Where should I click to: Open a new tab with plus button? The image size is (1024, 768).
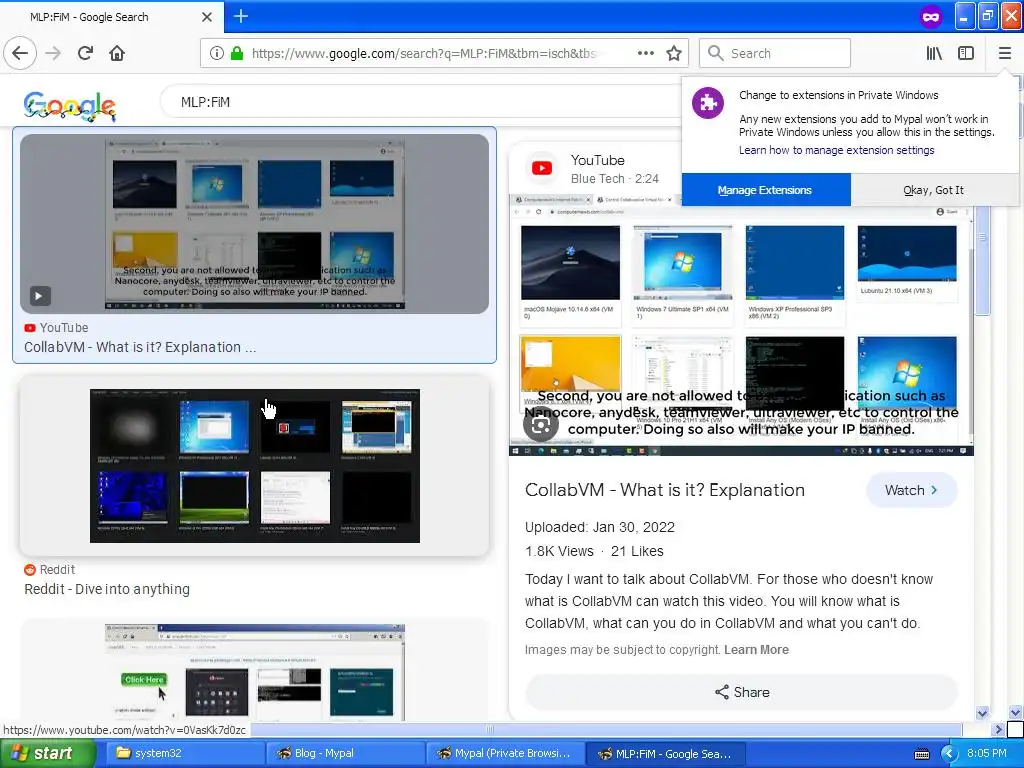241,16
